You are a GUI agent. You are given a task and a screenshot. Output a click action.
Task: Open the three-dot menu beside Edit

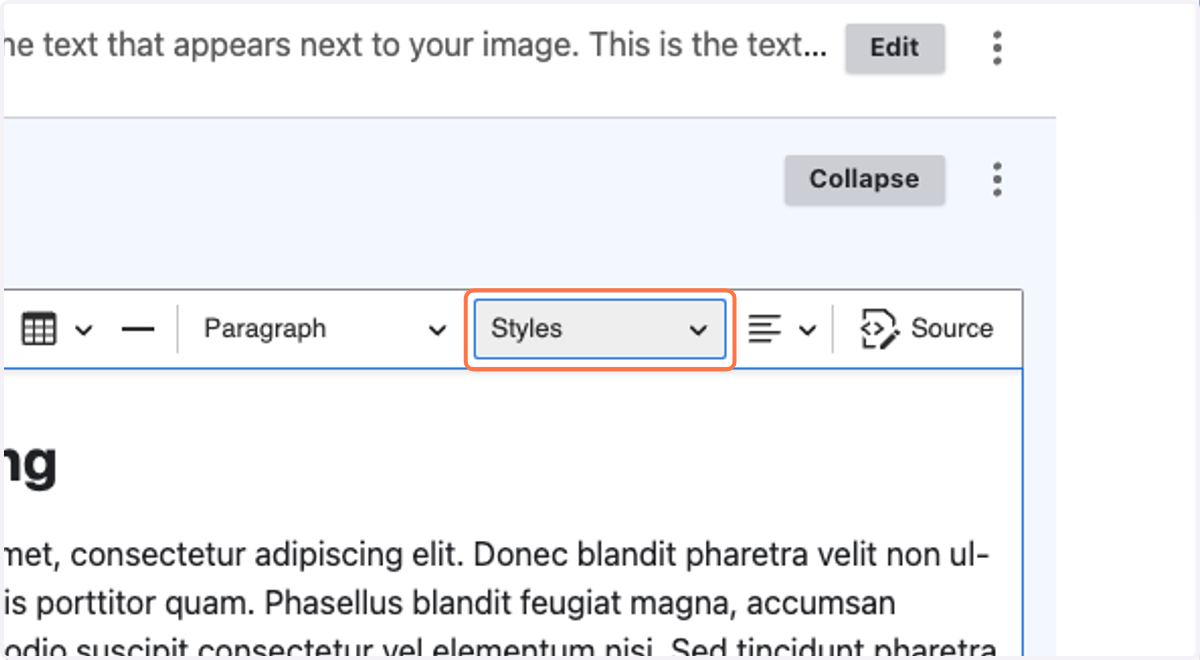(996, 48)
